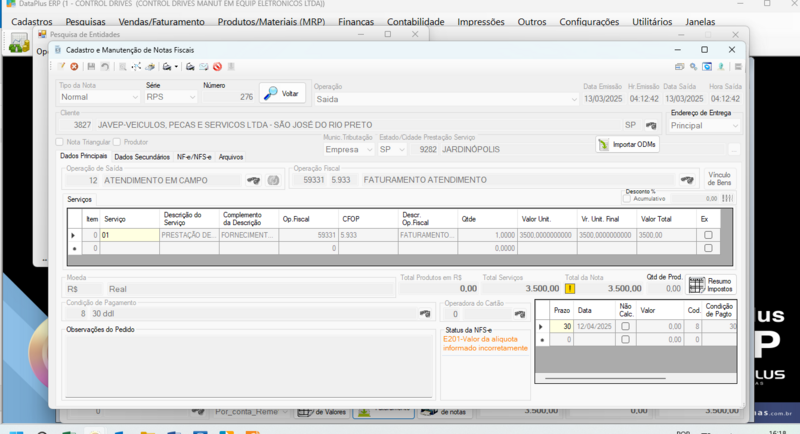Click the network nodes toolbar icon

pos(136,66)
